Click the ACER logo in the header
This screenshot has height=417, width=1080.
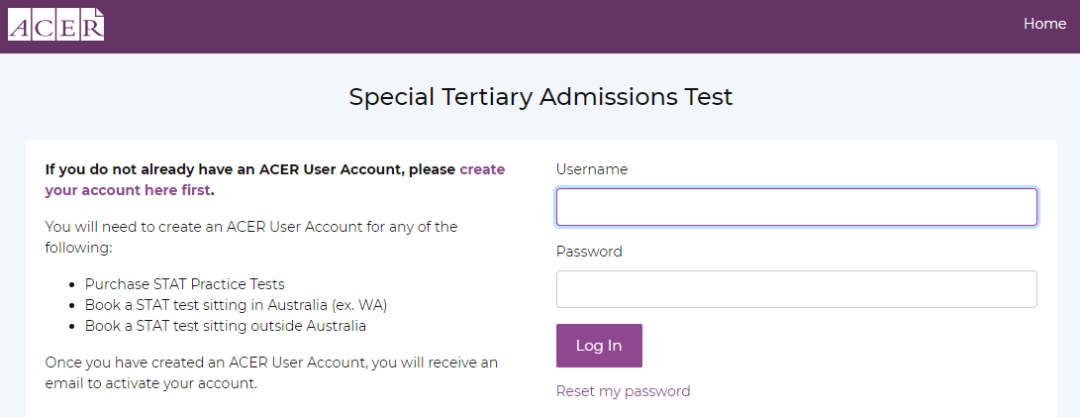point(56,25)
